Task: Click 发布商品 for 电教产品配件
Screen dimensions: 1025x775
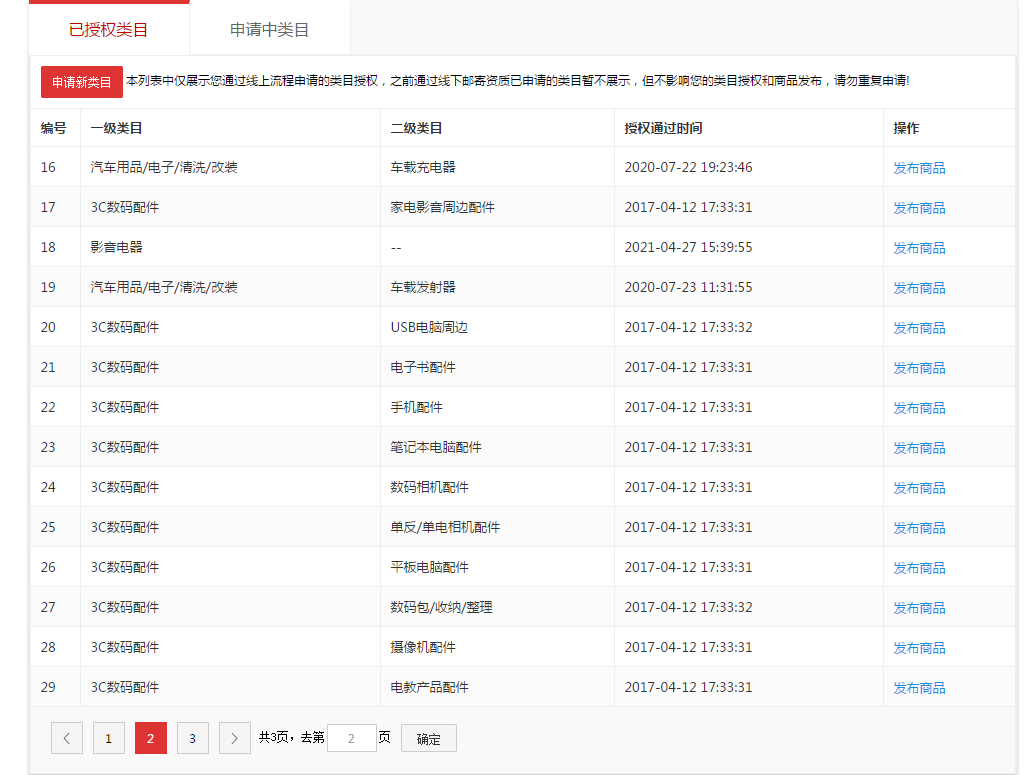Action: coord(918,687)
